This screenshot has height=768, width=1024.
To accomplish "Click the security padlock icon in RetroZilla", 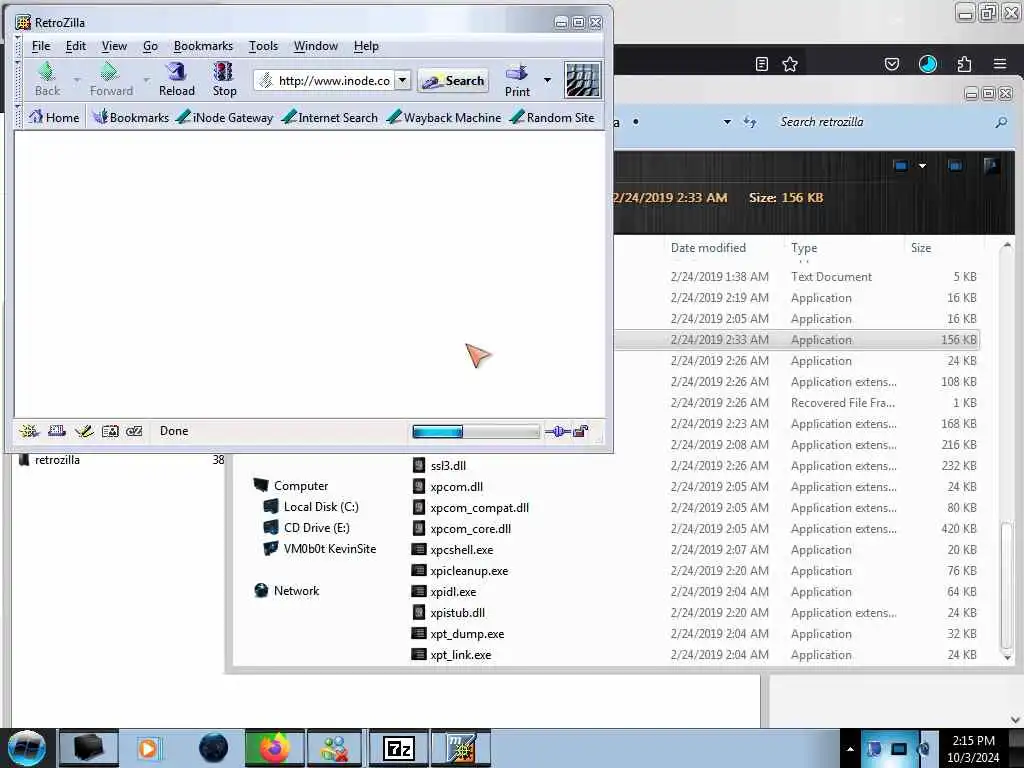I will [x=581, y=431].
